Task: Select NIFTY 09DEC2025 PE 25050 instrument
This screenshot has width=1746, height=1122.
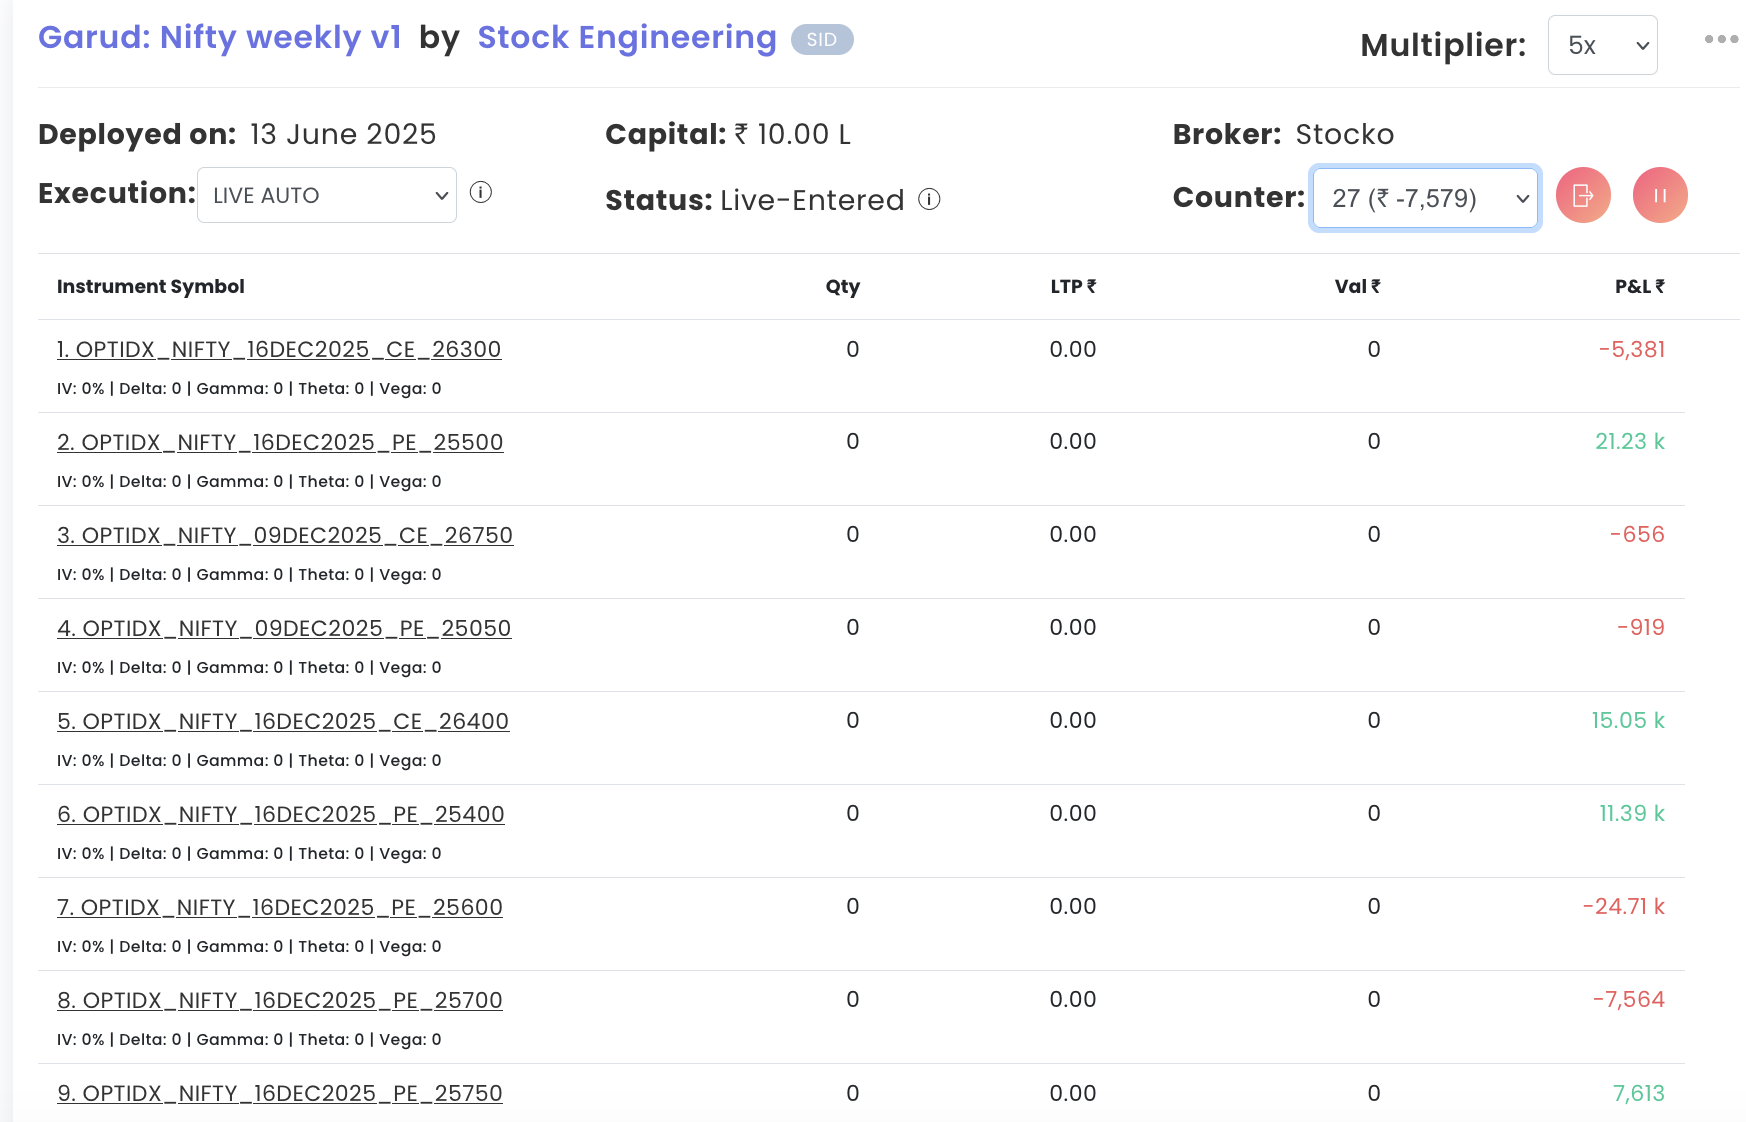Action: click(x=284, y=629)
